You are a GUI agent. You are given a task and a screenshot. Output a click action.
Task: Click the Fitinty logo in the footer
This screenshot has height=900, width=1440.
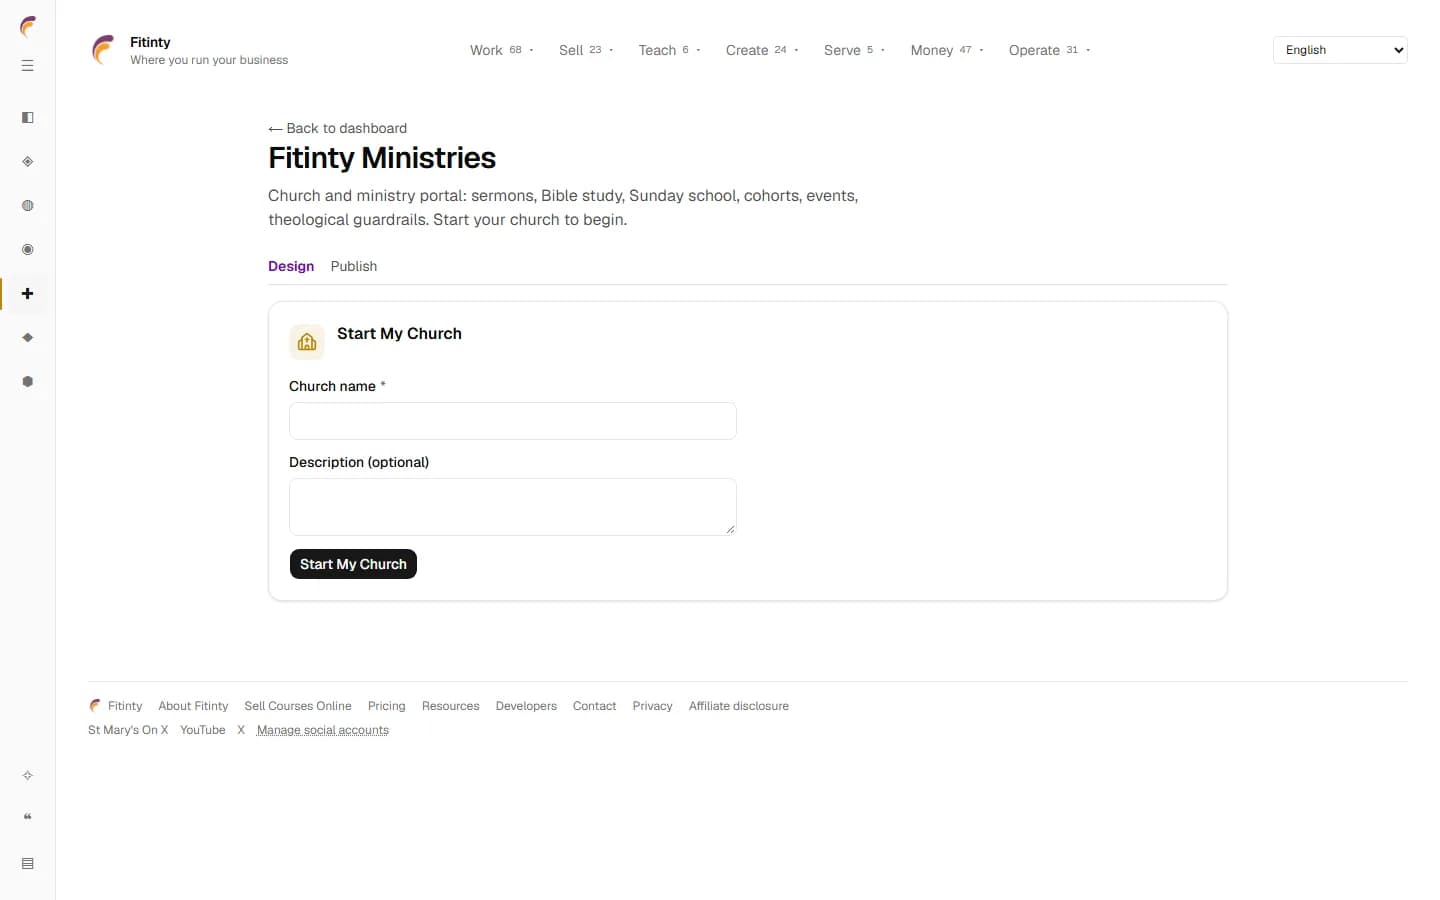pos(95,706)
